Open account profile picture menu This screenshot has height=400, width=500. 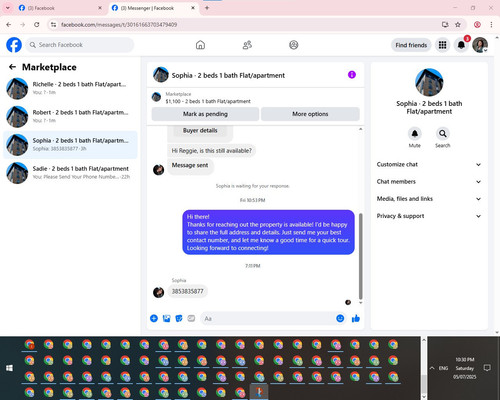[x=480, y=45]
